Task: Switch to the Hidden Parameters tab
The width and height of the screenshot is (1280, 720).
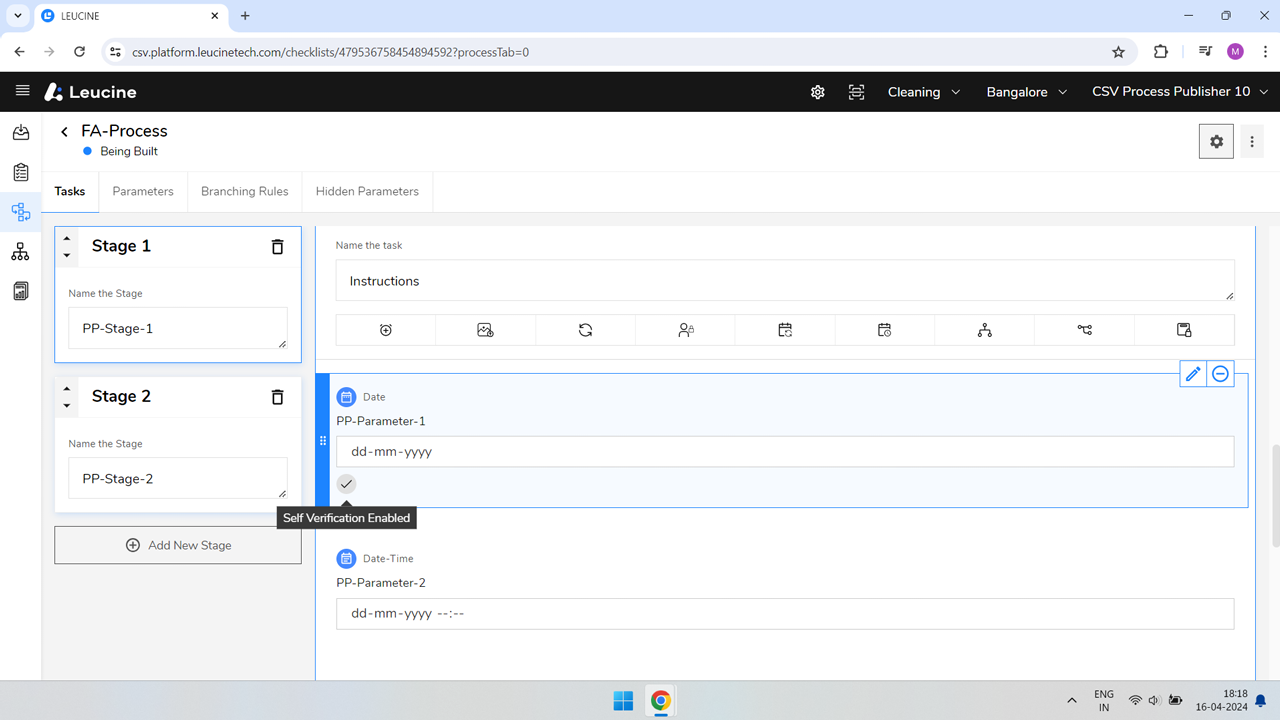Action: click(x=367, y=191)
